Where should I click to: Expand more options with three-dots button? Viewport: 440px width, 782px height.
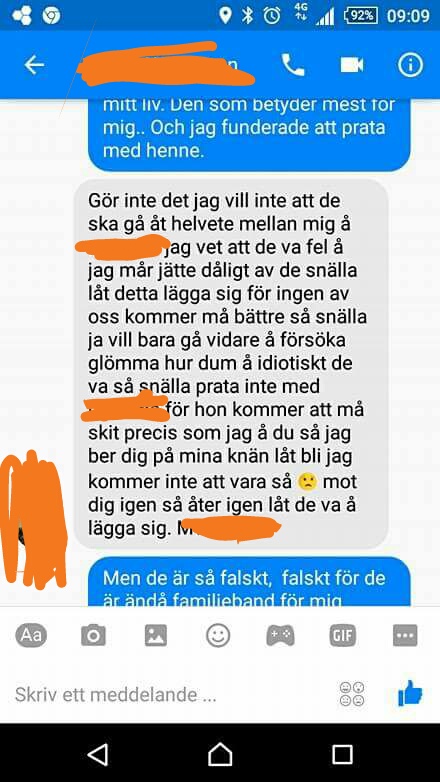pyautogui.click(x=405, y=635)
